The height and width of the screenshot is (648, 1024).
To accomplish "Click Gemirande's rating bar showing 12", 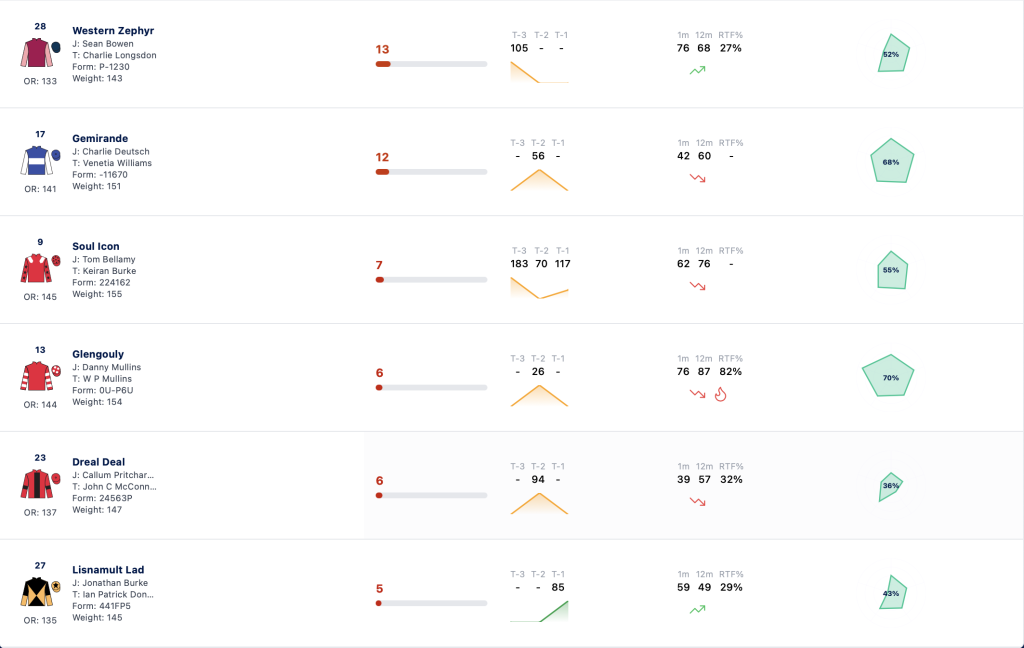I will pos(431,172).
